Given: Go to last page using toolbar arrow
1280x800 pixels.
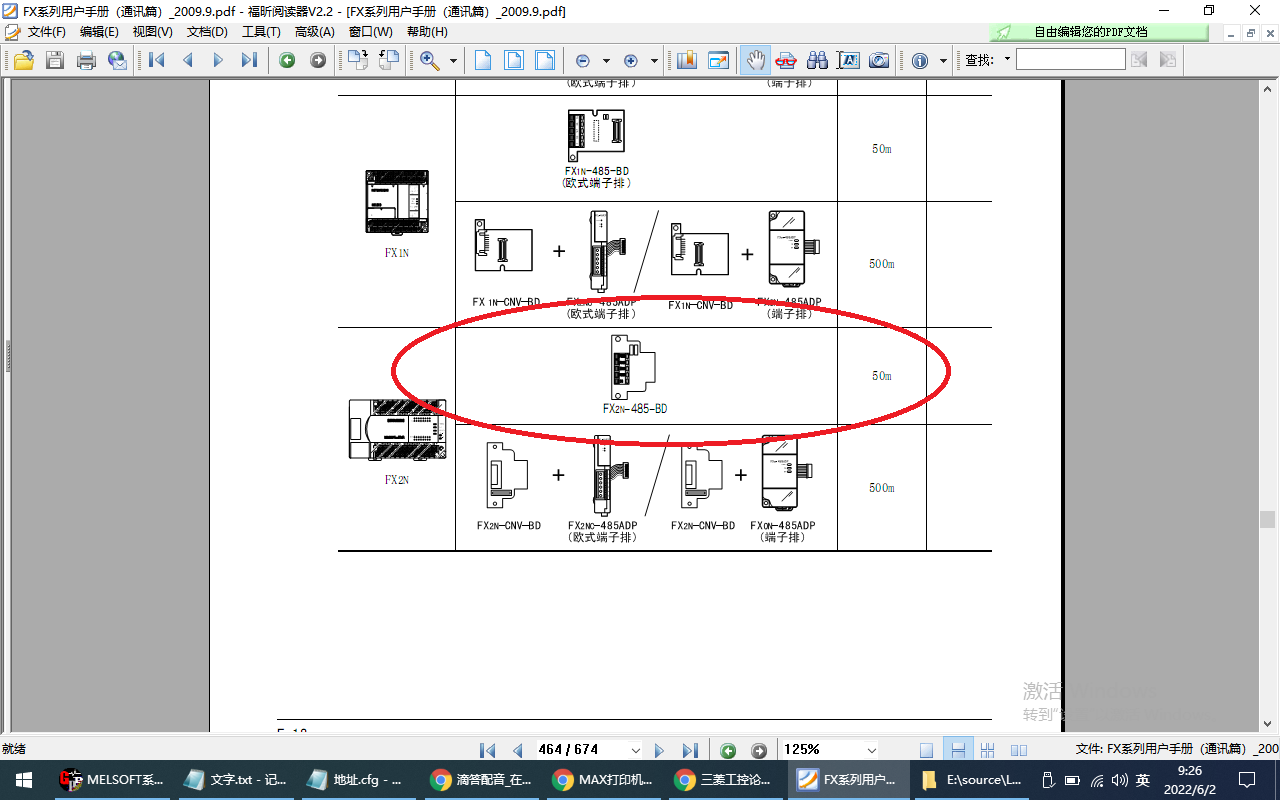Looking at the screenshot, I should pos(249,60).
